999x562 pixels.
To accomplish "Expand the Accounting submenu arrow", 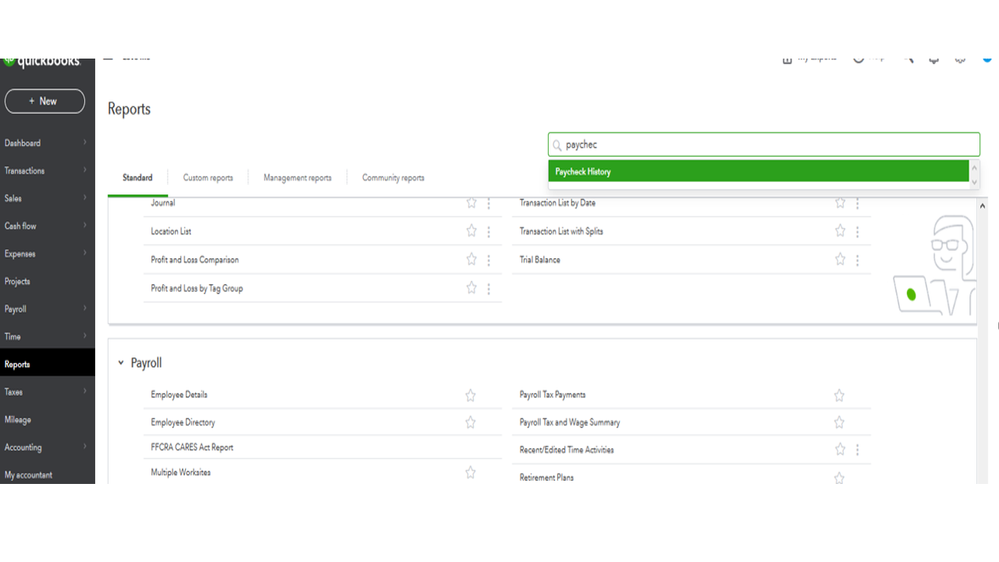I will (x=85, y=447).
